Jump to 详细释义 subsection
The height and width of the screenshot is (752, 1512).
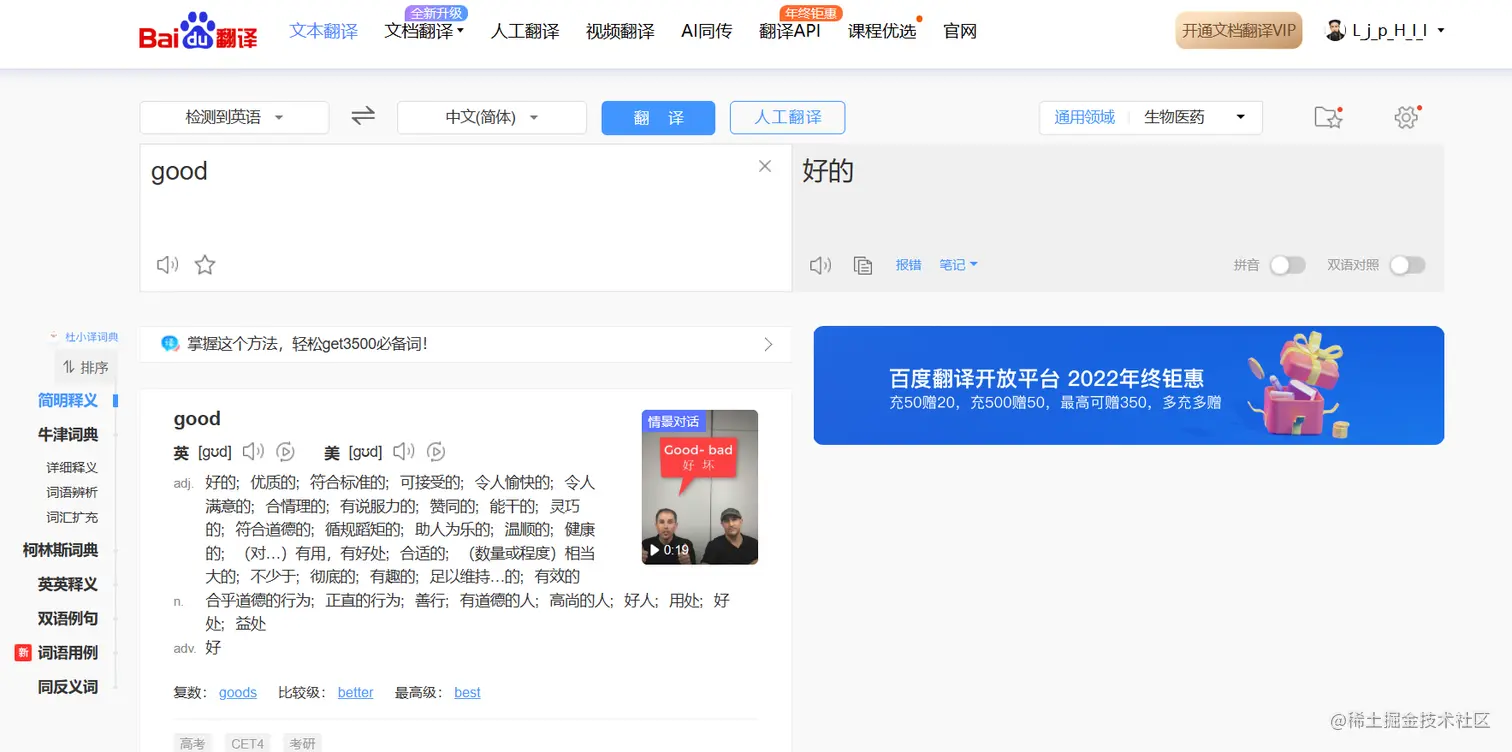[x=72, y=467]
